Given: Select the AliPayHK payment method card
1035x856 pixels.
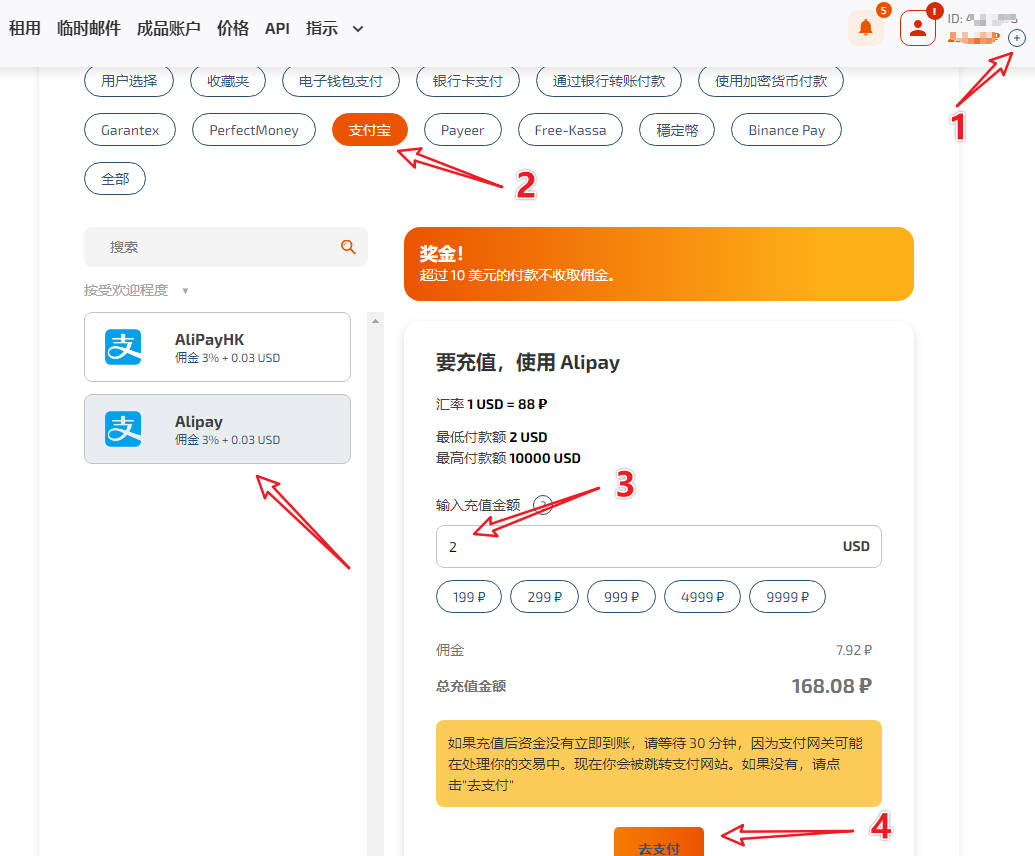Looking at the screenshot, I should [217, 347].
